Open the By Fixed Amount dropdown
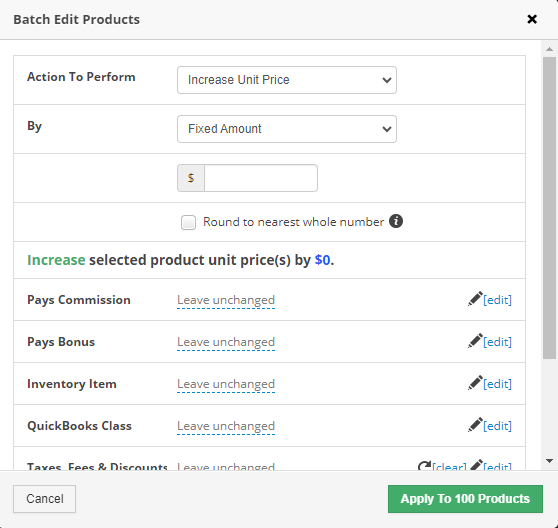This screenshot has height=528, width=558. point(287,129)
